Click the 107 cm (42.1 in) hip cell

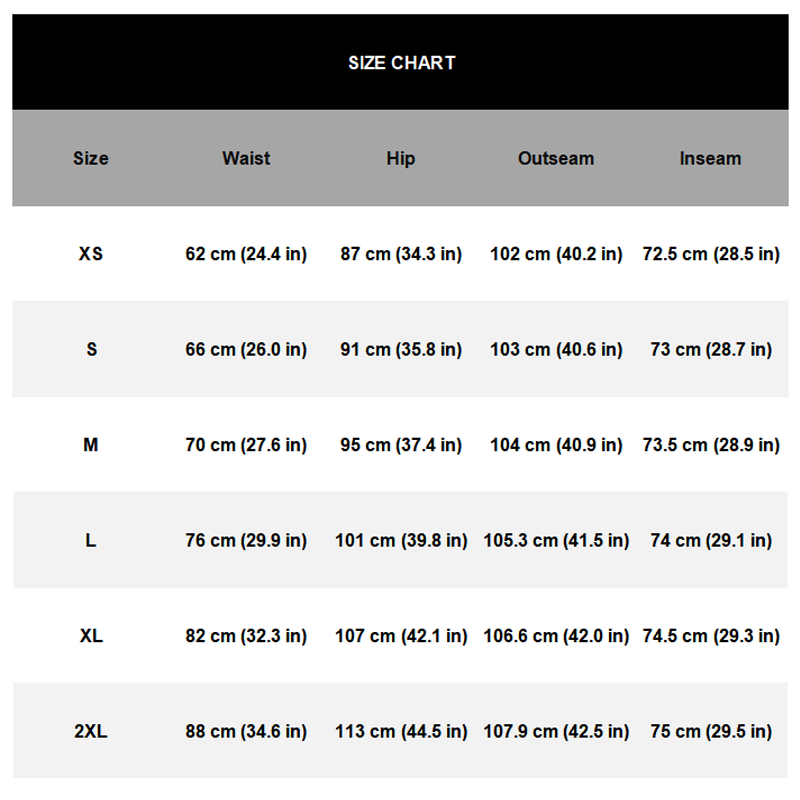401,636
